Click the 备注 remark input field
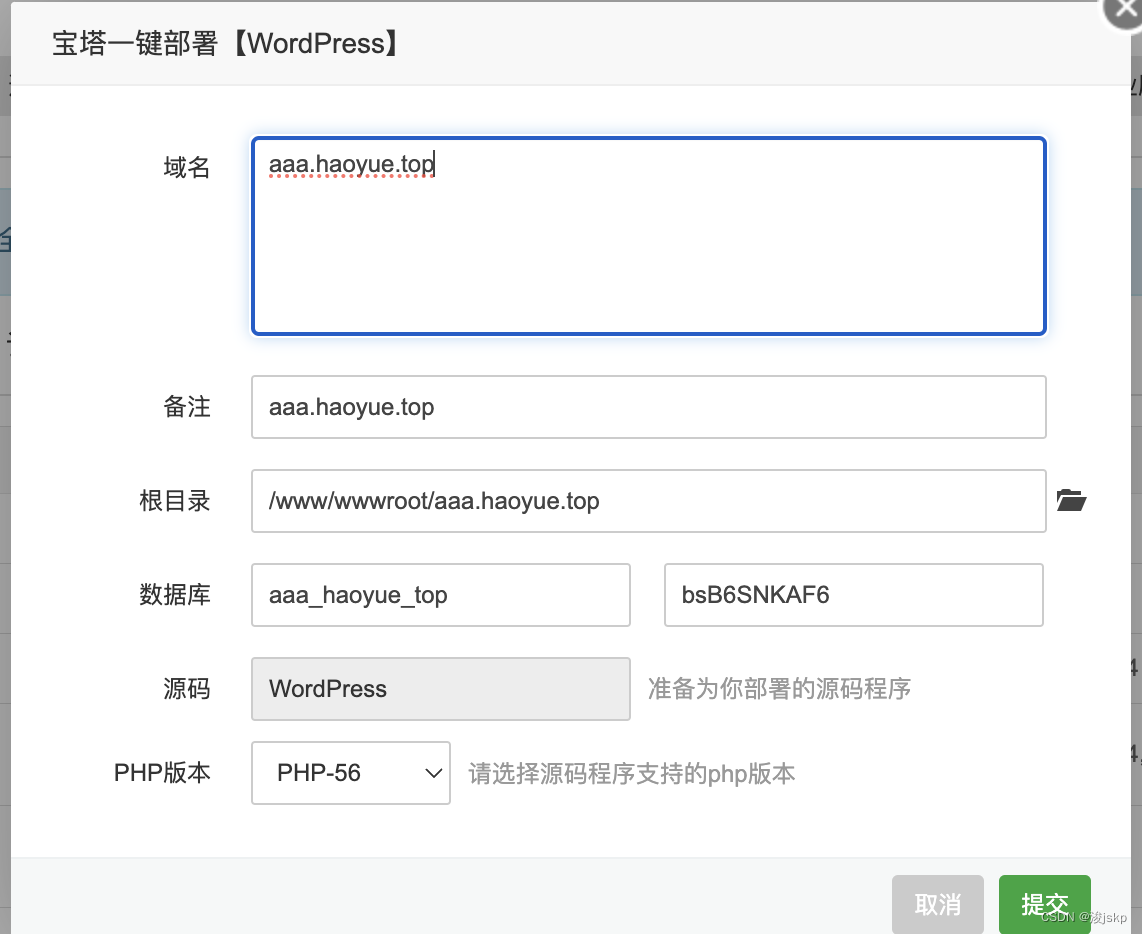 (649, 407)
